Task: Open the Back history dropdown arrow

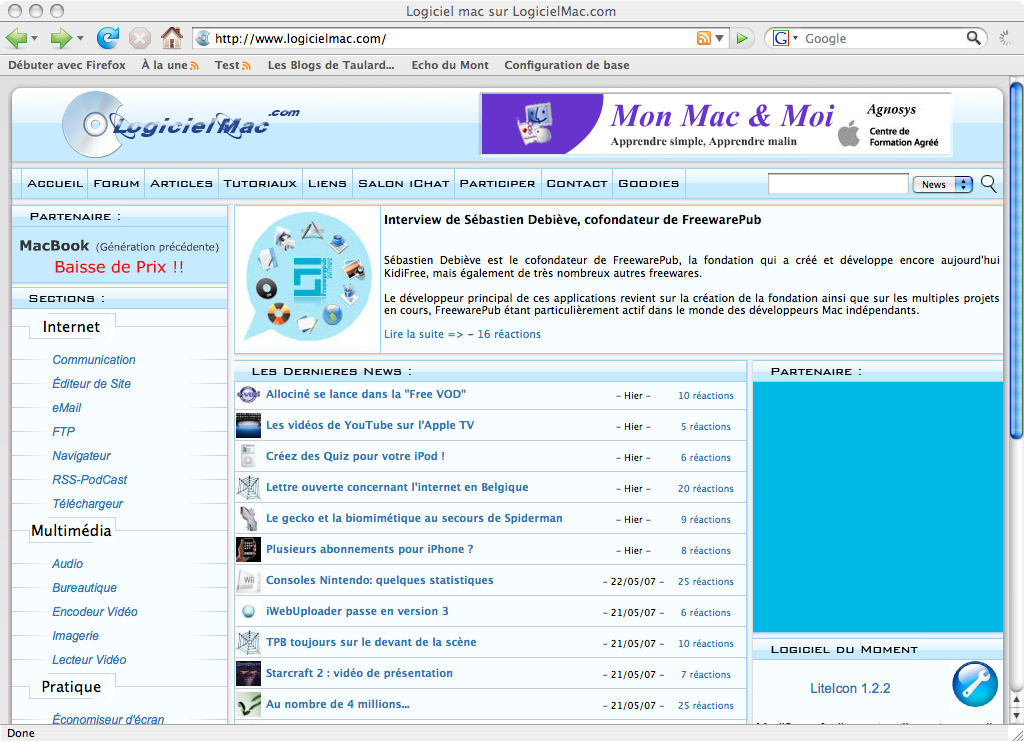Action: click(x=34, y=39)
